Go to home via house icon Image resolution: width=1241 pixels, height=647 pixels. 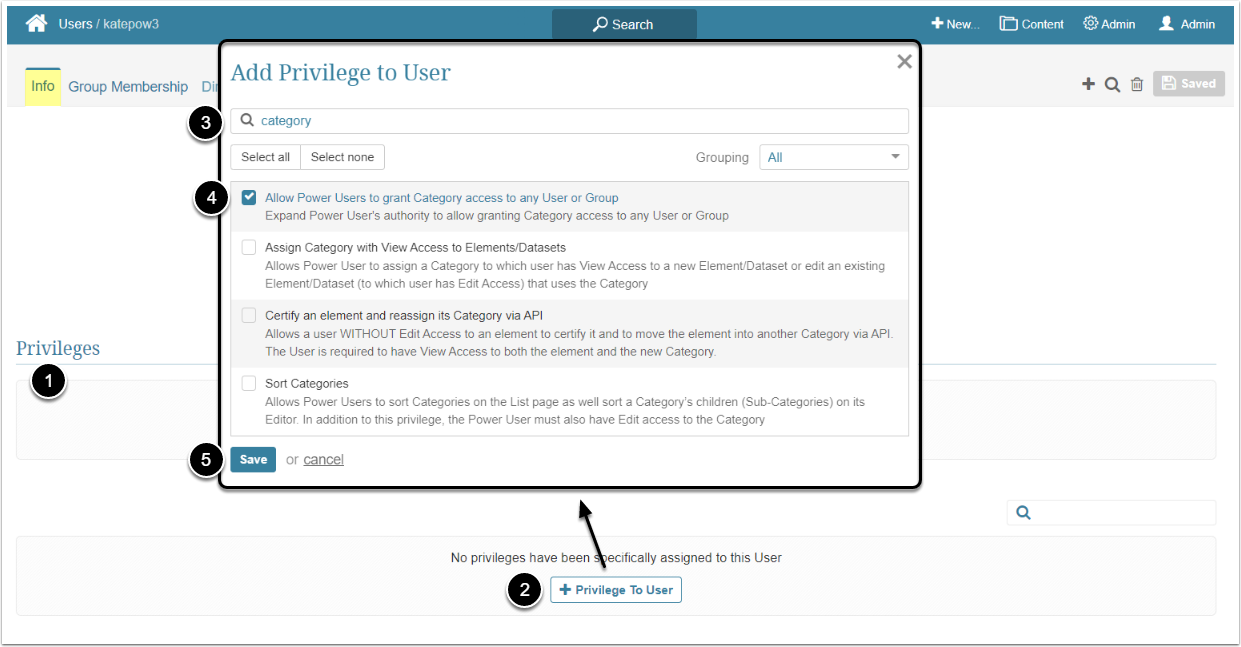(37, 23)
